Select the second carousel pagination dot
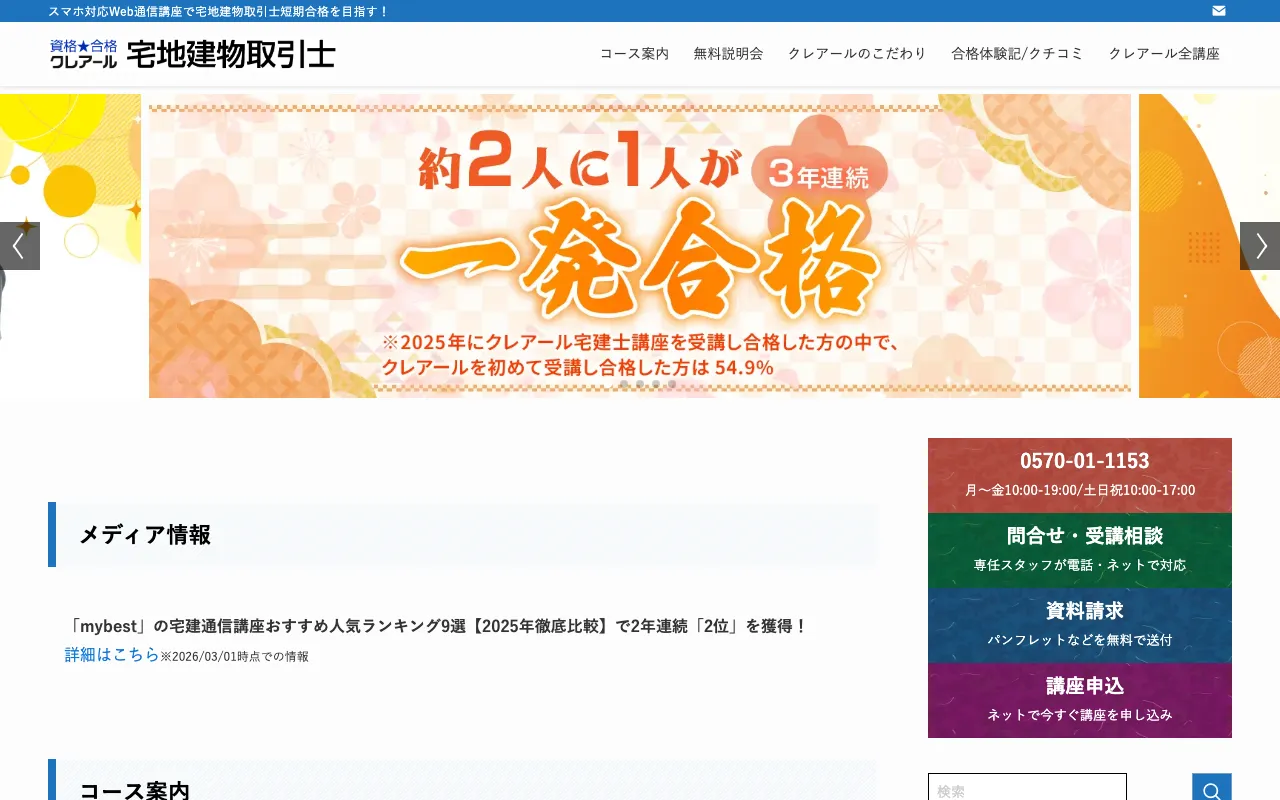The image size is (1280, 800). click(x=640, y=384)
